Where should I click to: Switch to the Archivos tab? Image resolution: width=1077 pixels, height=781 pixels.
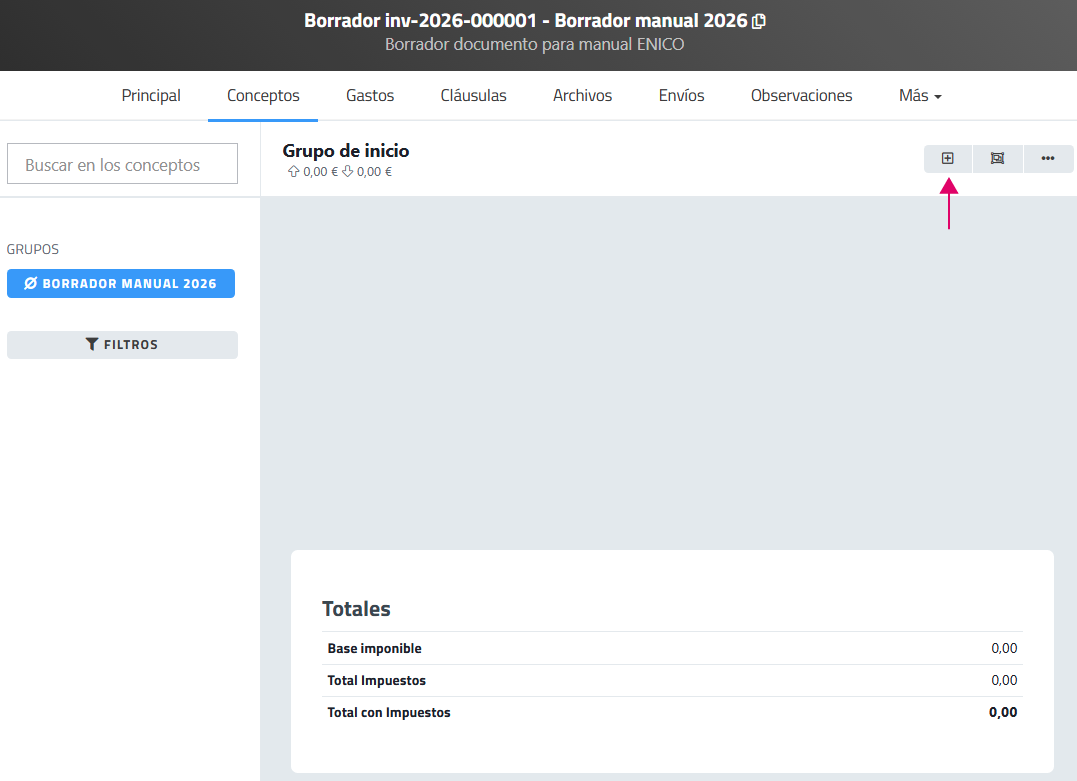(x=582, y=96)
